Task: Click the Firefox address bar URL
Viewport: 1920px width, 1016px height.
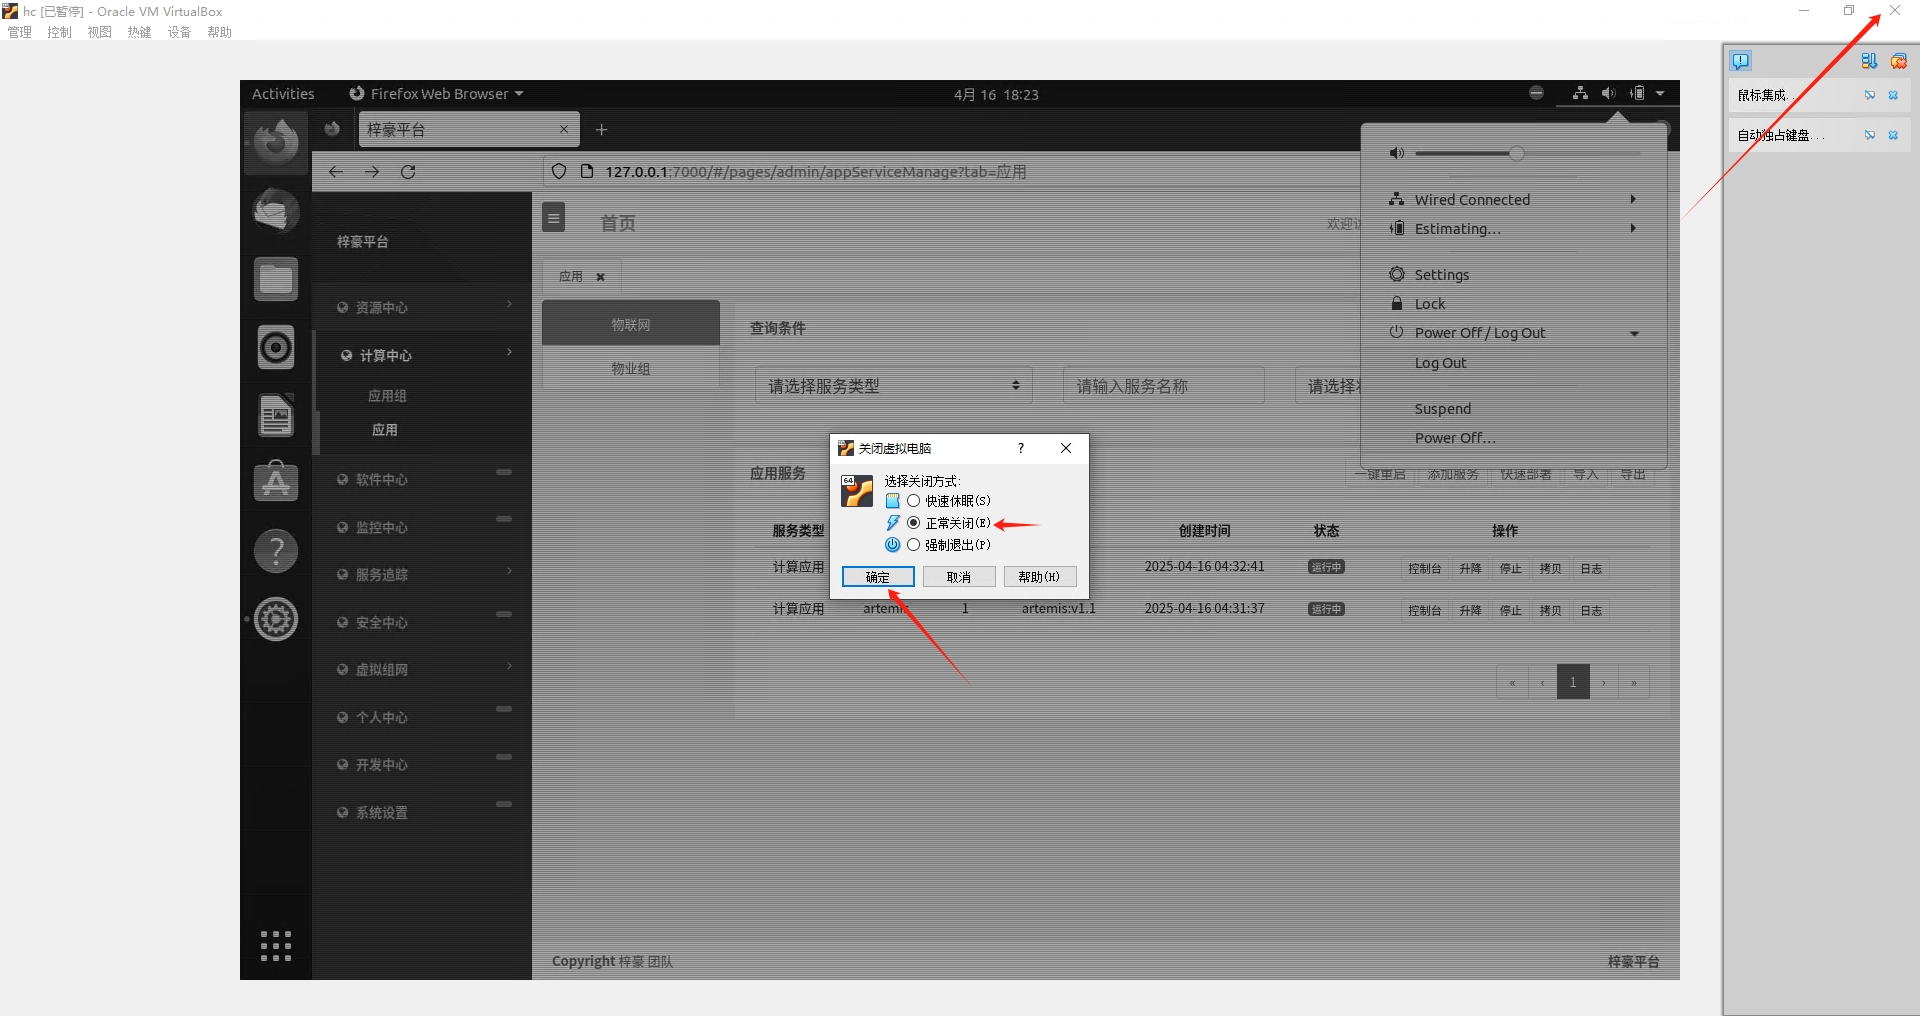Action: point(815,172)
